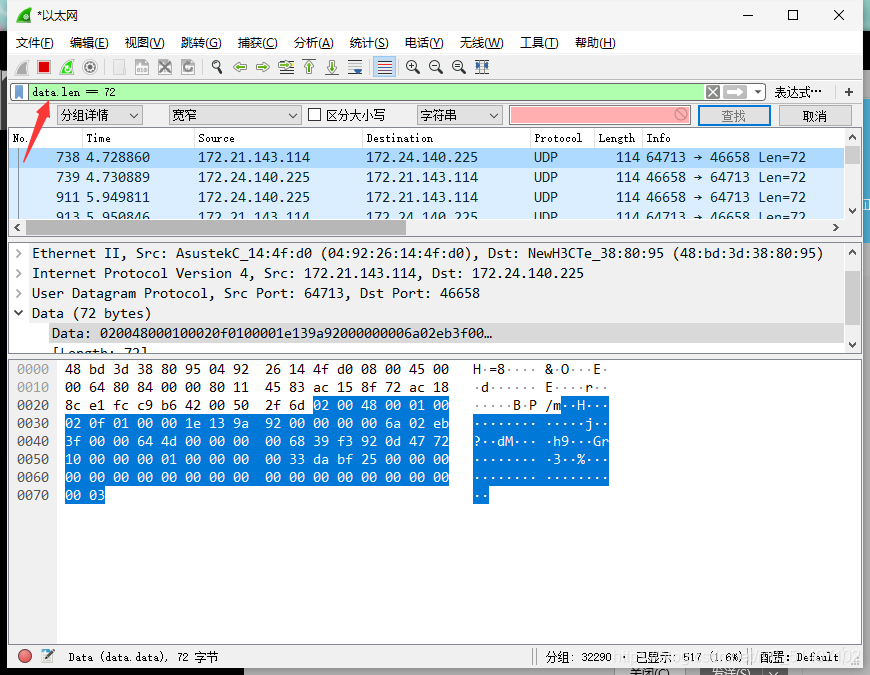Open the display filter history dropdown
The height and width of the screenshot is (675, 870).
(x=757, y=92)
